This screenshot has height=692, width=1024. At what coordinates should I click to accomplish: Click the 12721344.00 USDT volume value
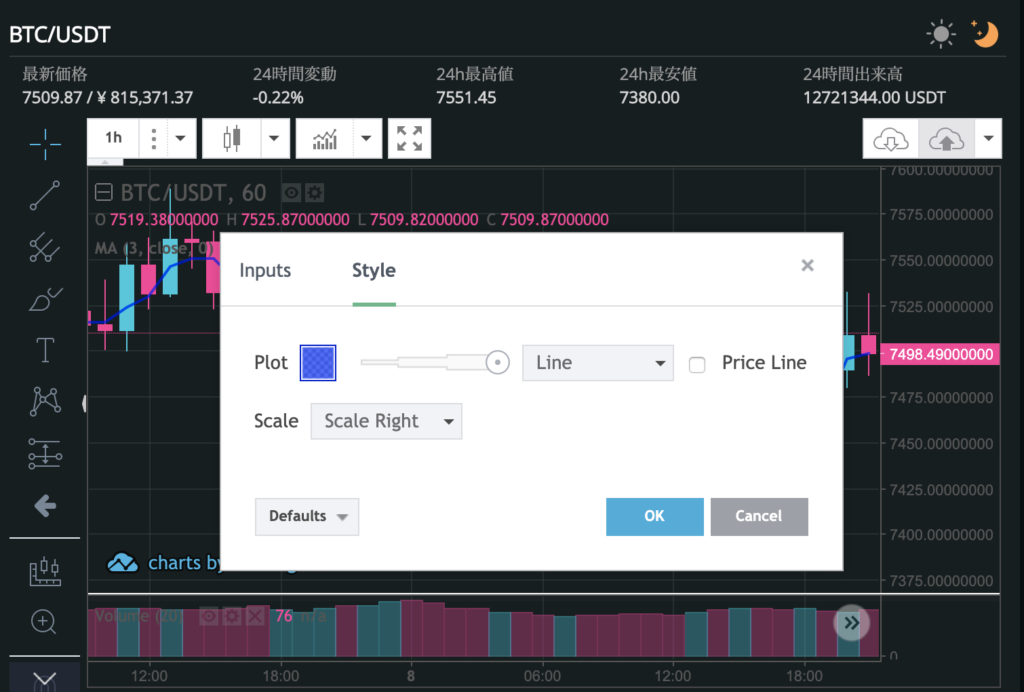click(x=874, y=98)
